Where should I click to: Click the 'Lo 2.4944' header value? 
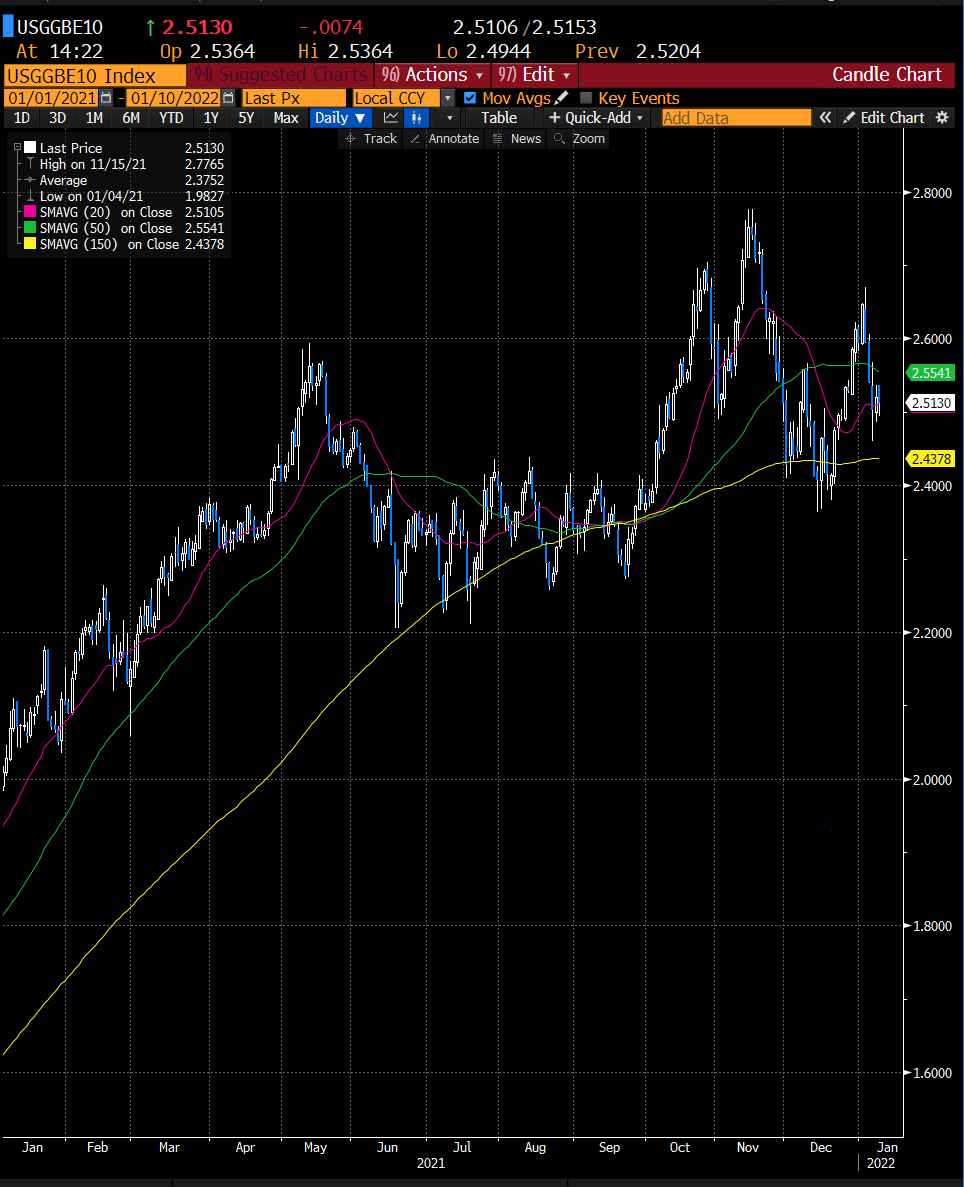(x=484, y=51)
